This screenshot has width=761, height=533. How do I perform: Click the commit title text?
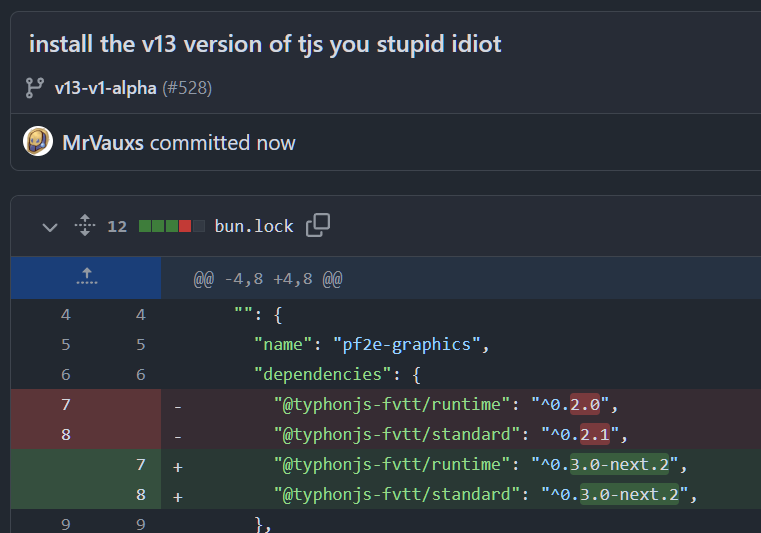pyautogui.click(x=265, y=44)
